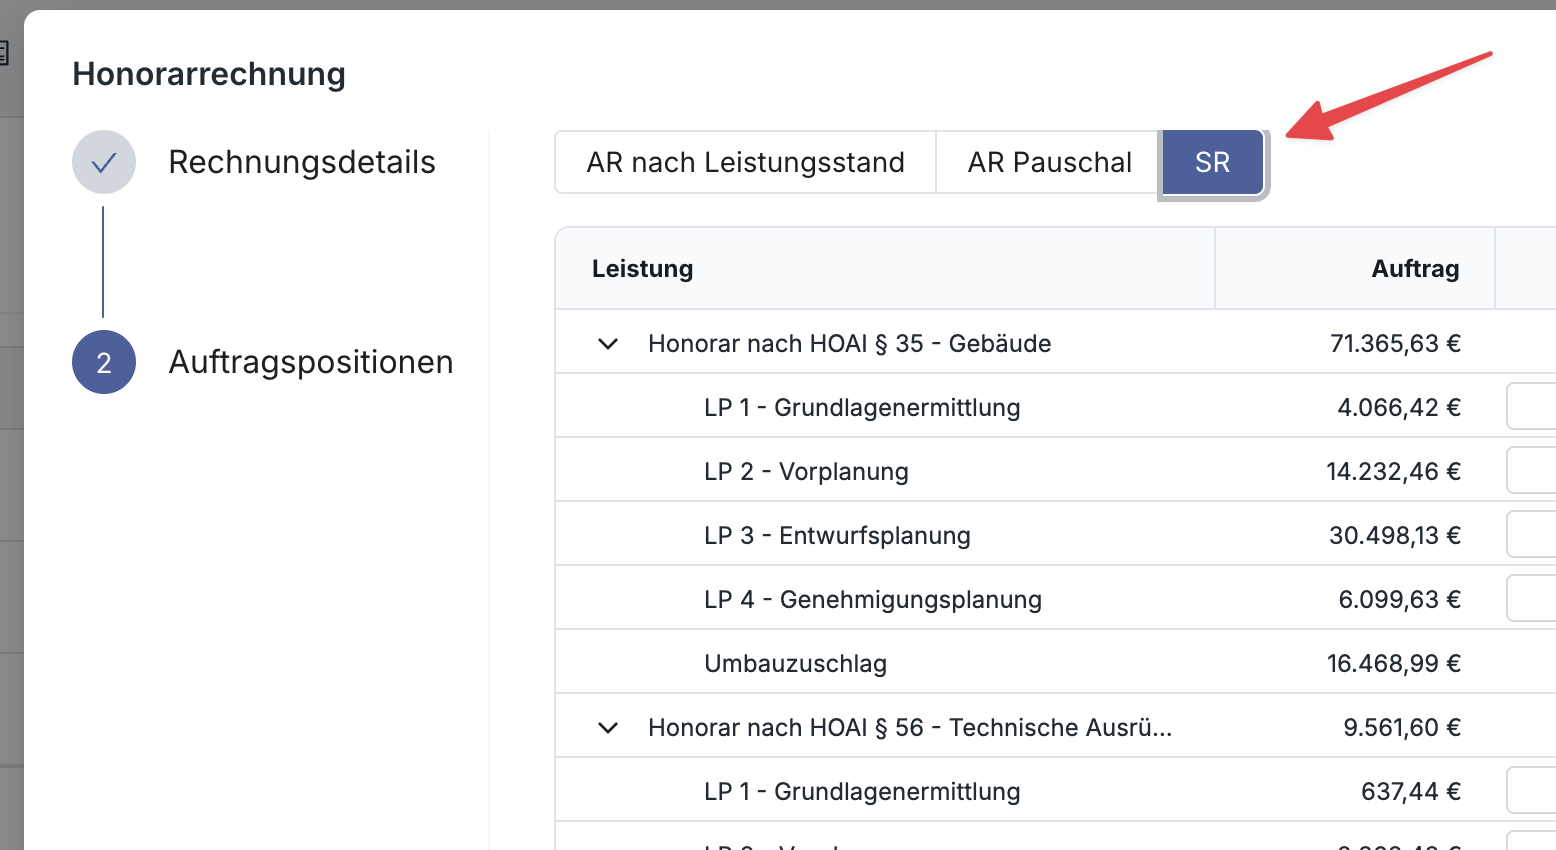Select the "LP 3 - Entwurfsplanung" row label
This screenshot has height=850, width=1556.
[837, 536]
